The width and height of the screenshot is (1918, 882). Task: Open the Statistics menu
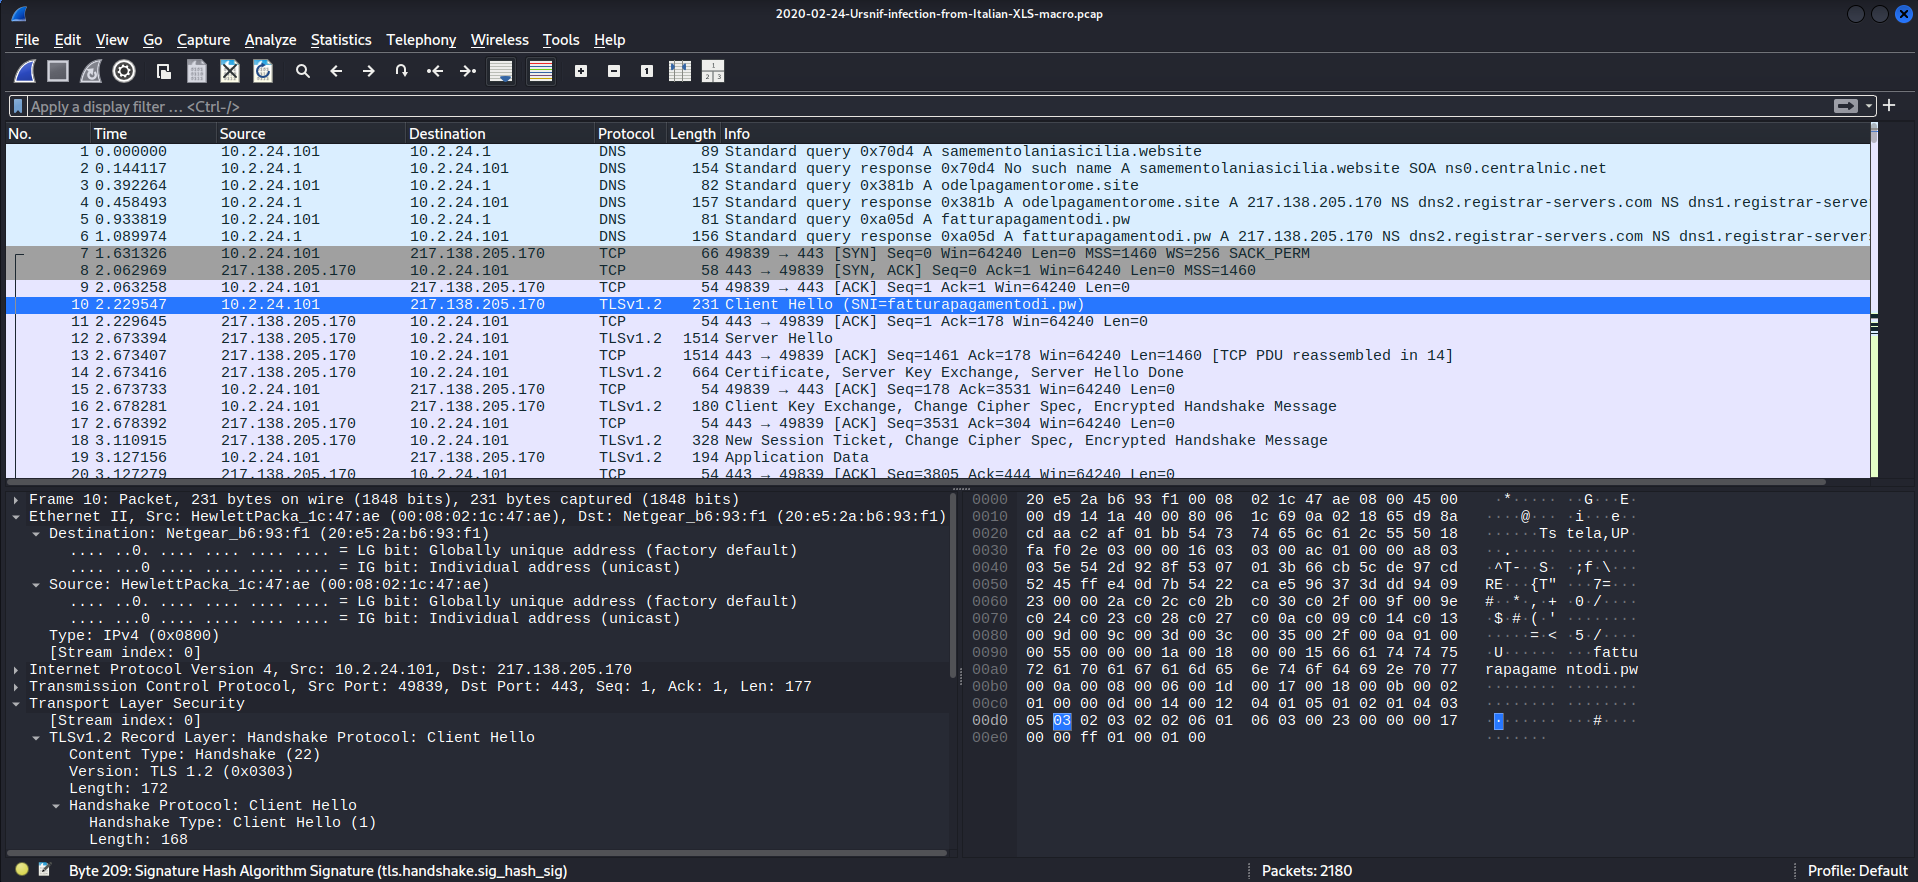click(x=341, y=40)
